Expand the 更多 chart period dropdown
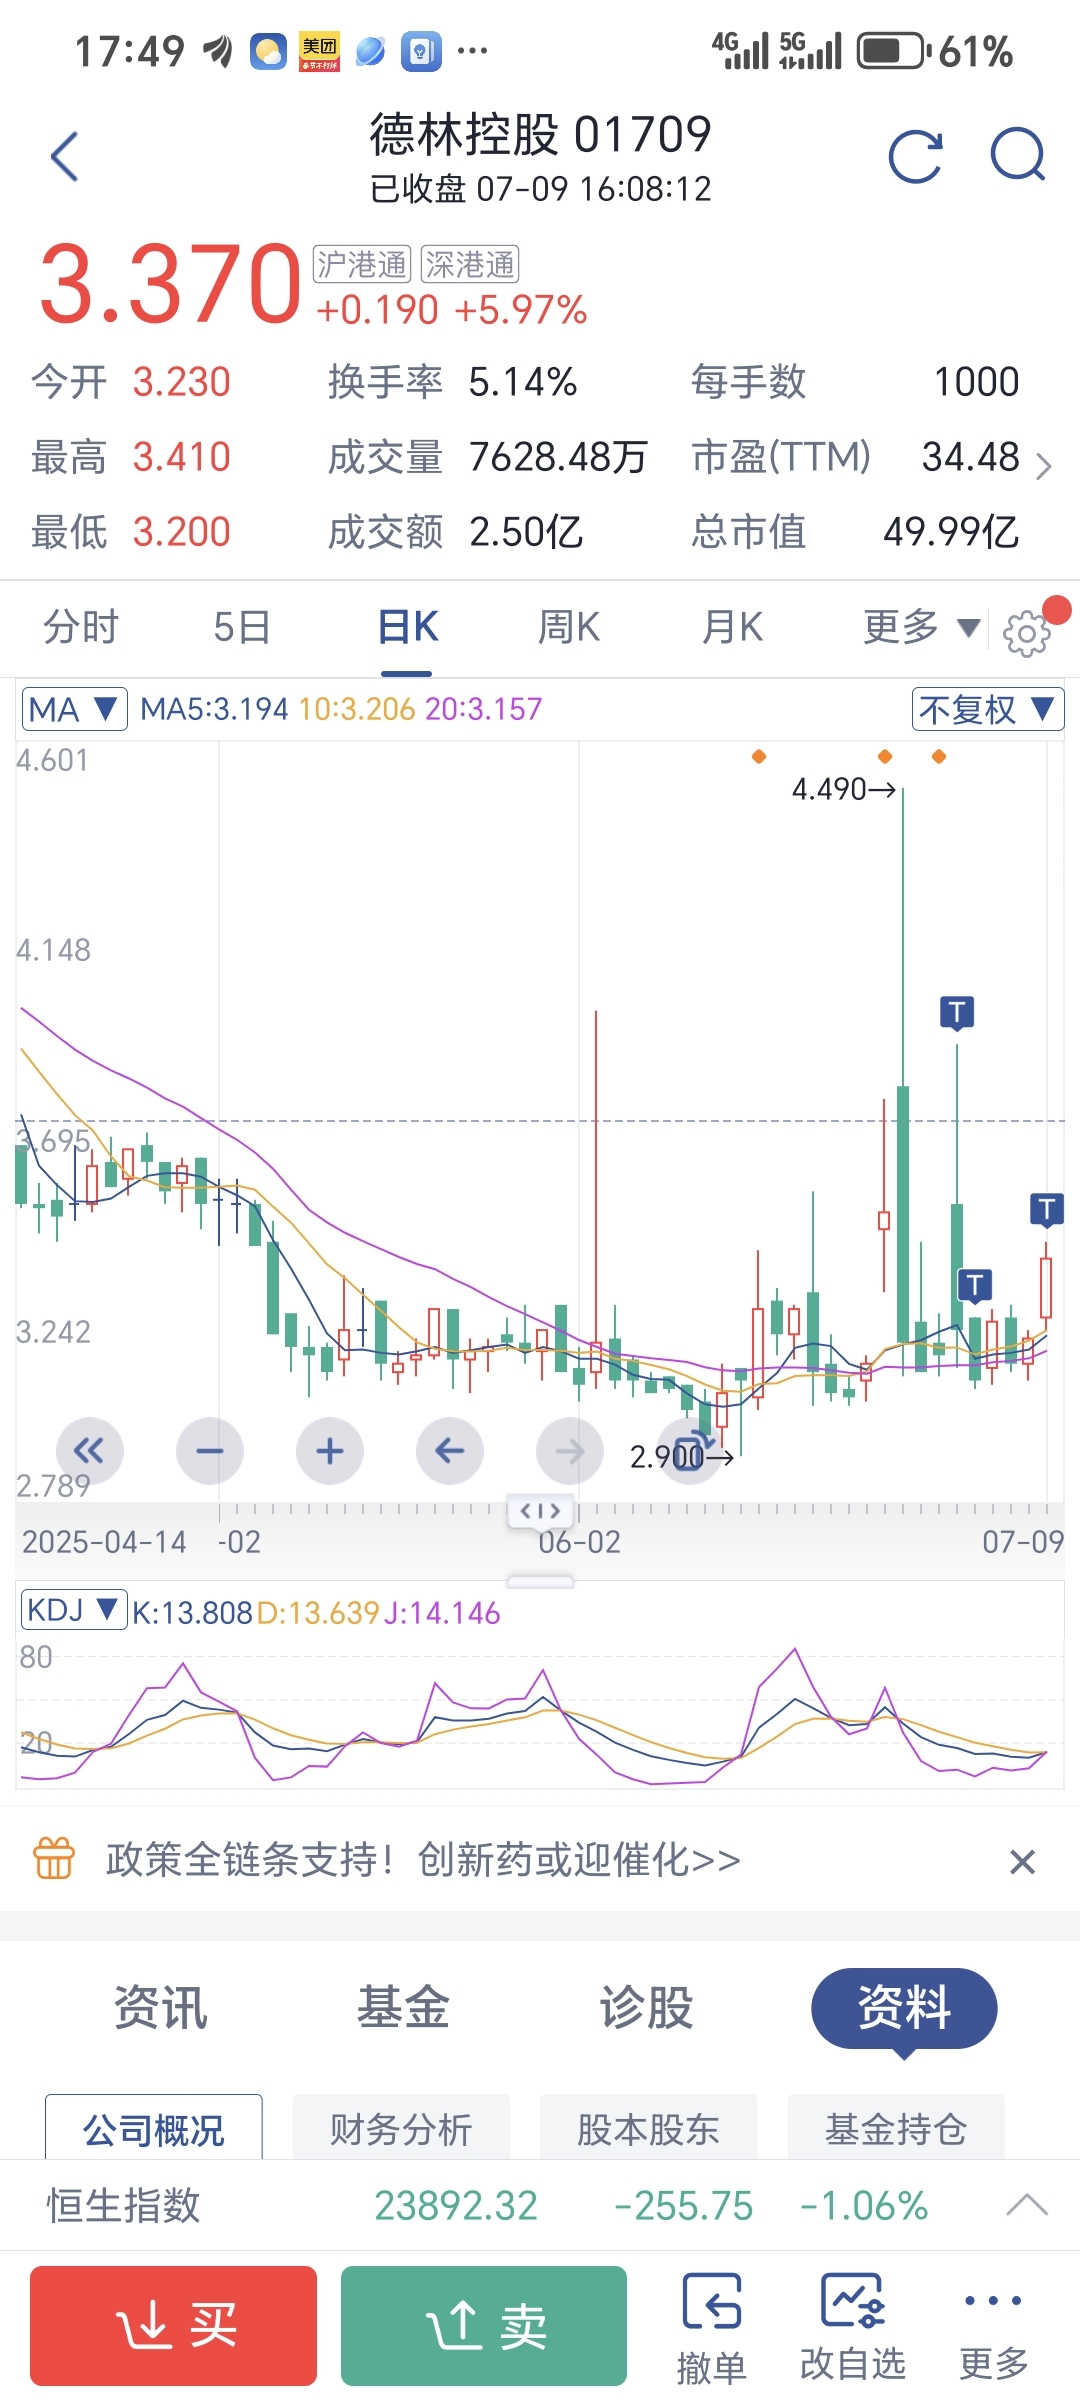Viewport: 1080px width, 2400px height. coord(921,628)
